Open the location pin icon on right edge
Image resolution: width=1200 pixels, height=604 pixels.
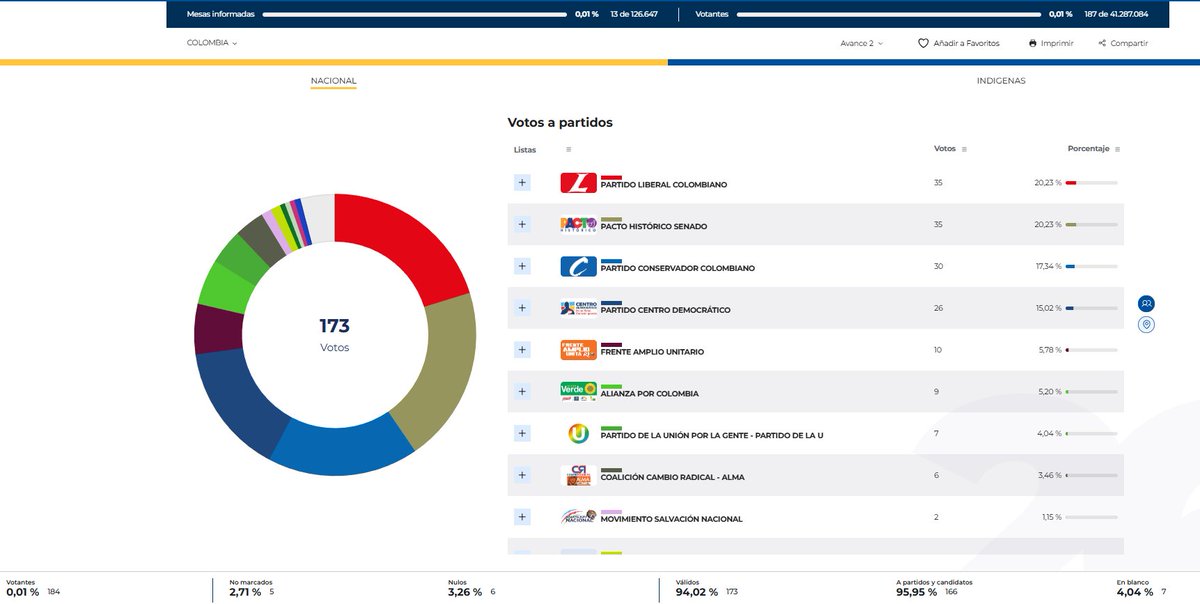[1146, 325]
